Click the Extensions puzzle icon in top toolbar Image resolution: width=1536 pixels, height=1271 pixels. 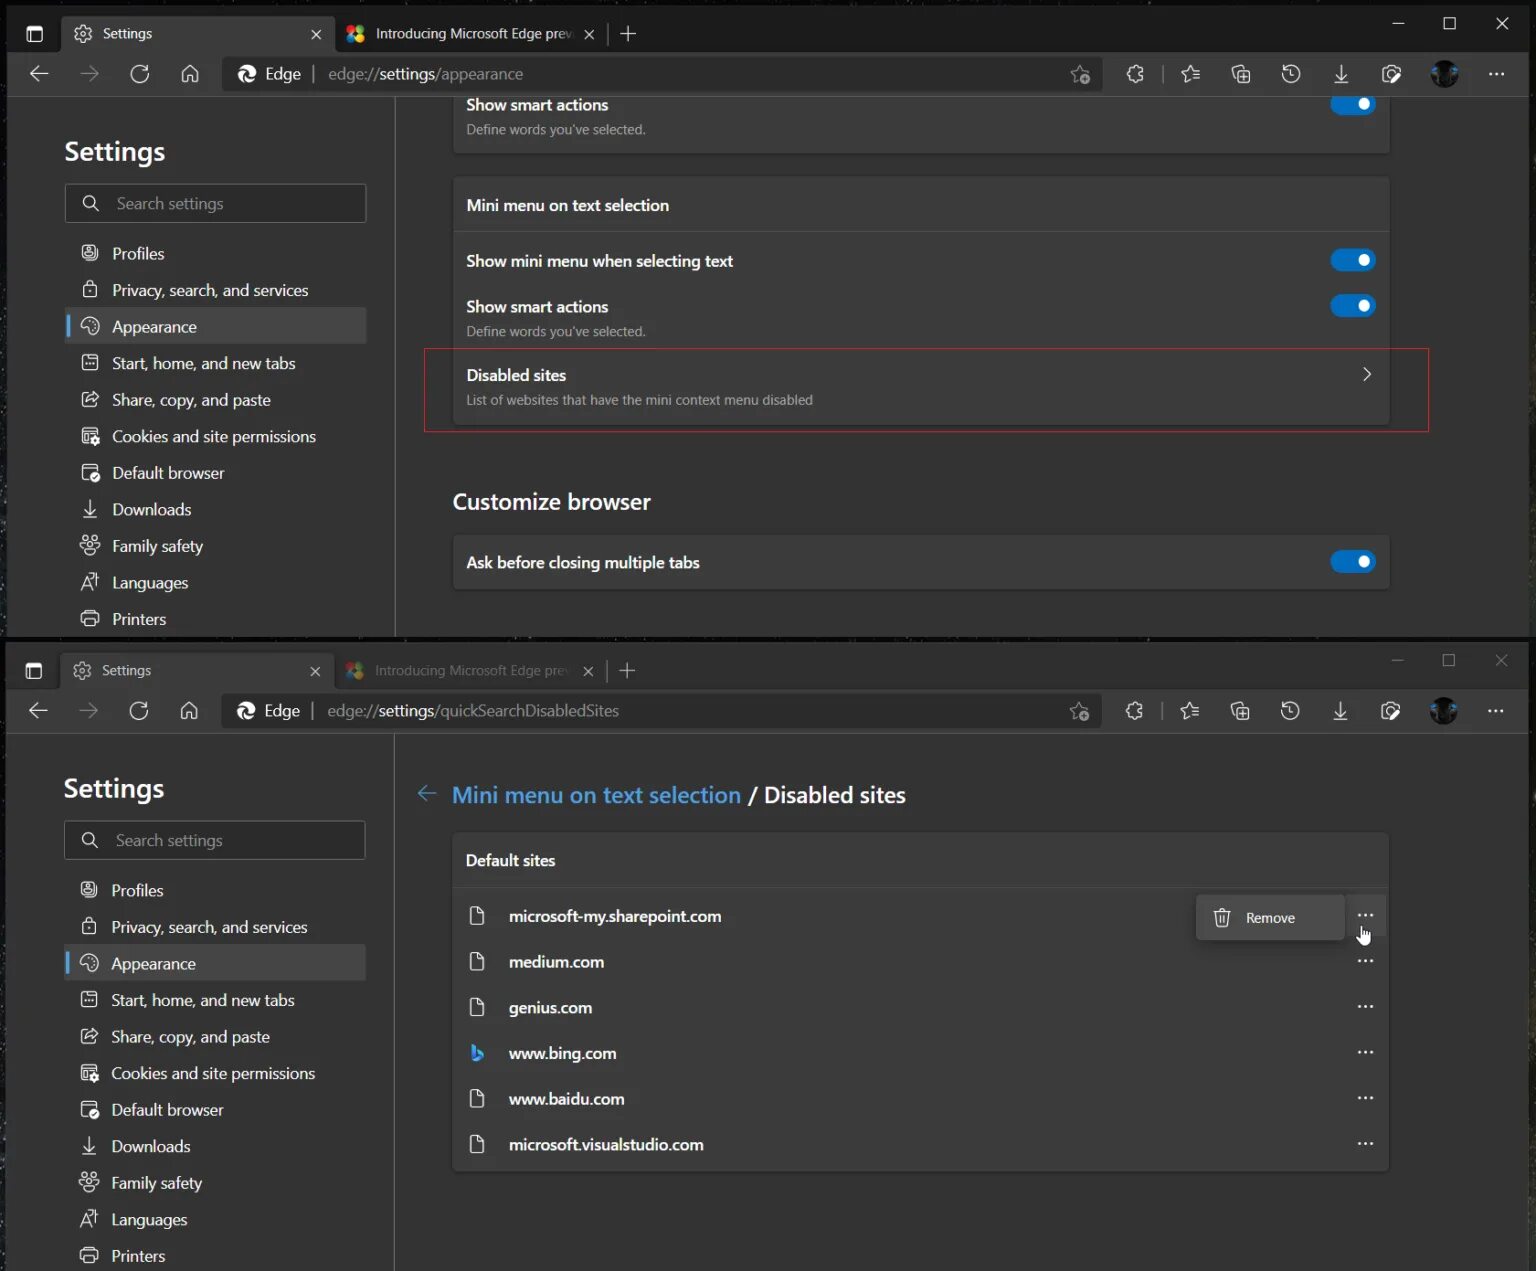(x=1135, y=74)
